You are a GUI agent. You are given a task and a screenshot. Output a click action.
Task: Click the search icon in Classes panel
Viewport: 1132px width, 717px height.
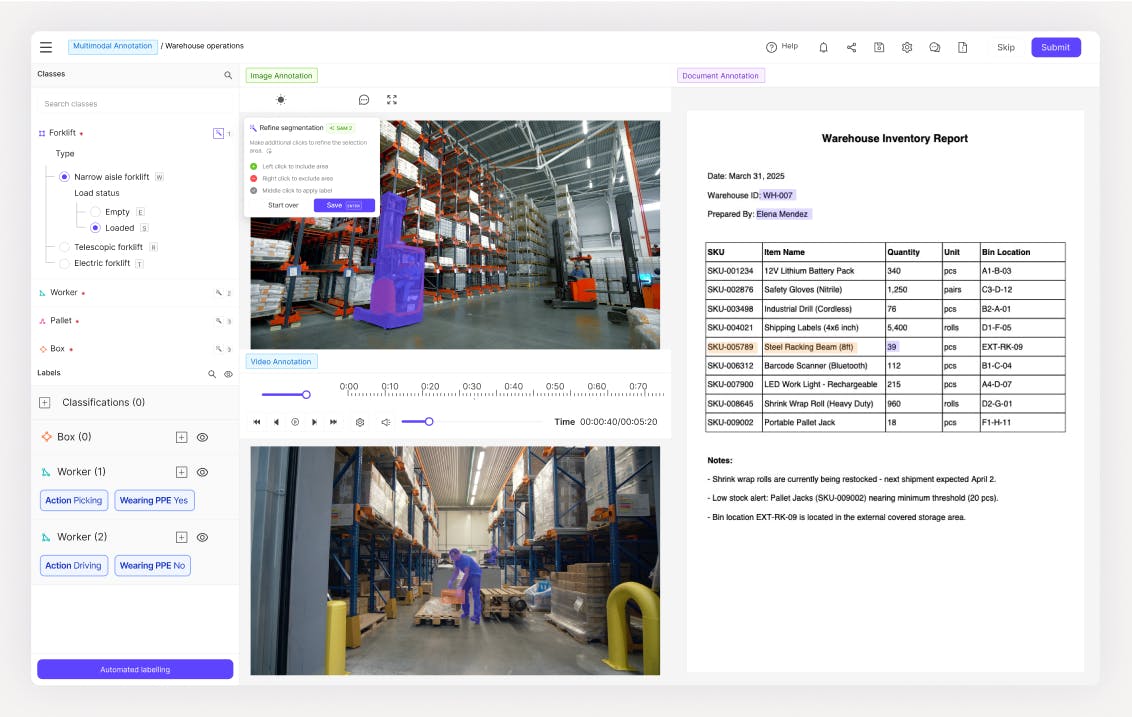click(228, 75)
